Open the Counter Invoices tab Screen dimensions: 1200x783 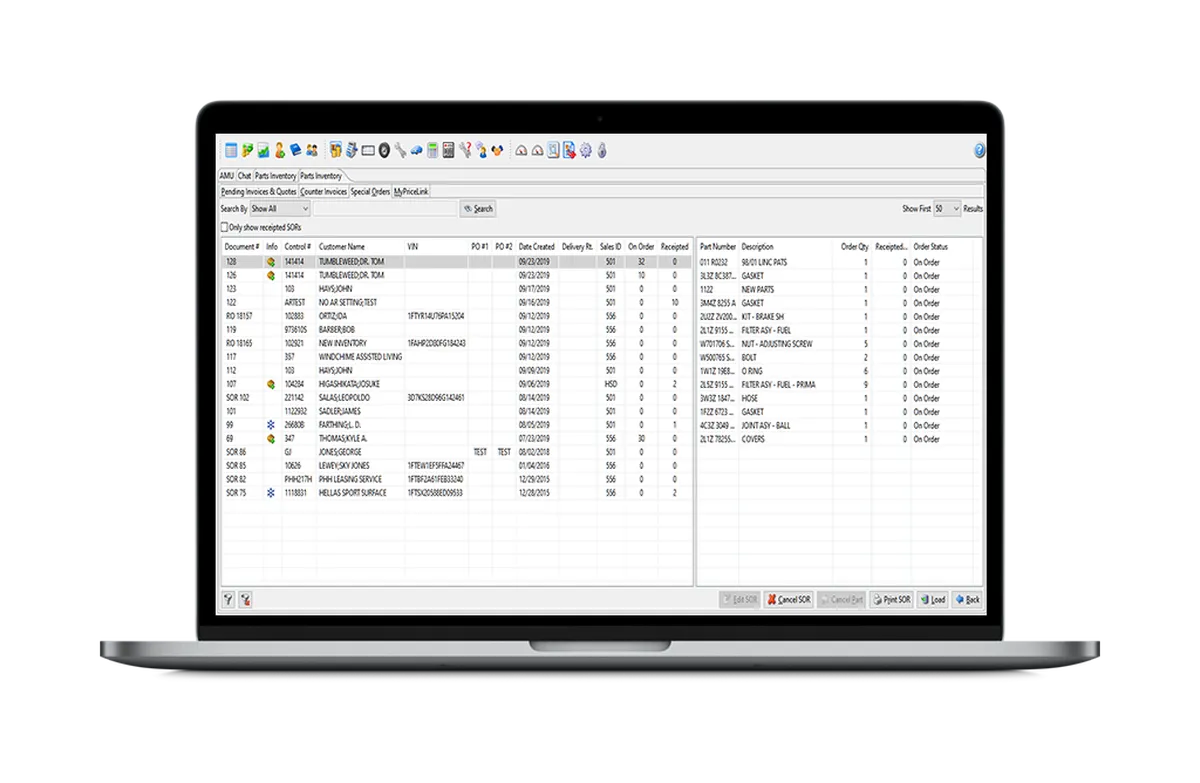pos(324,191)
